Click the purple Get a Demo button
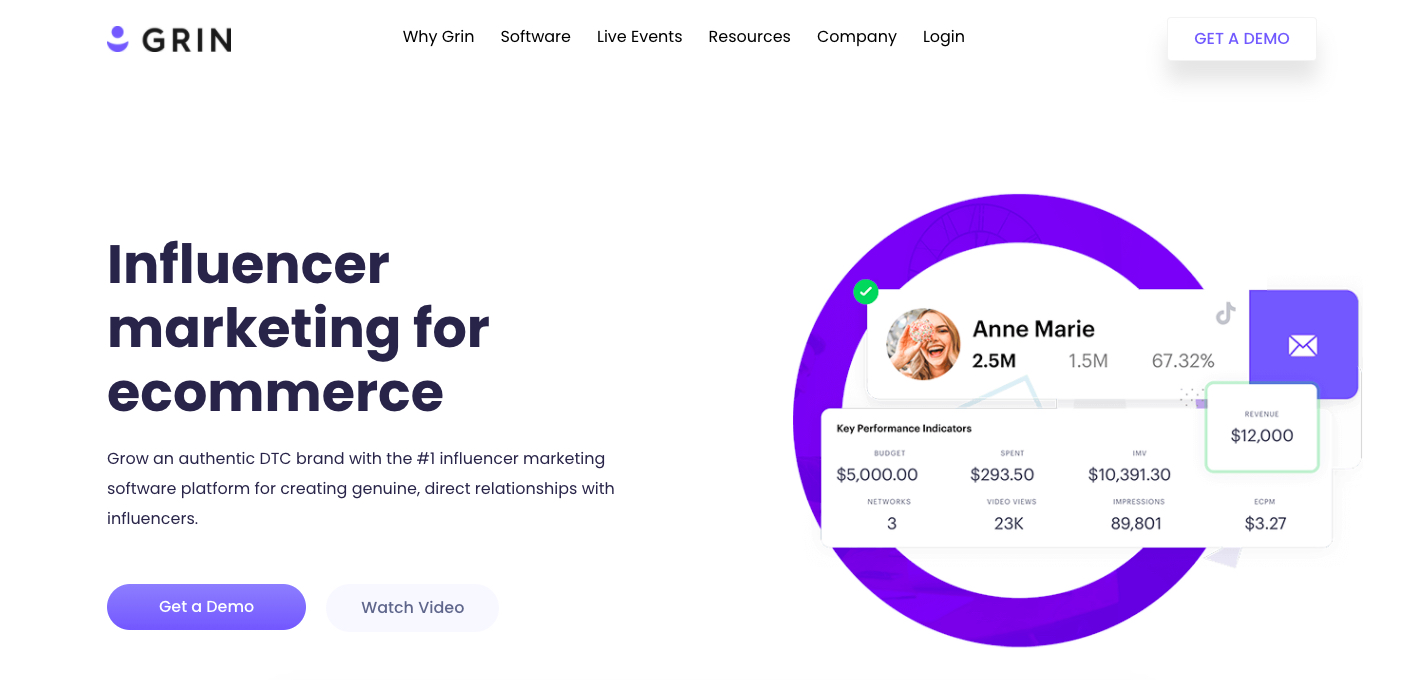Viewport: 1427px width, 680px height. point(206,607)
